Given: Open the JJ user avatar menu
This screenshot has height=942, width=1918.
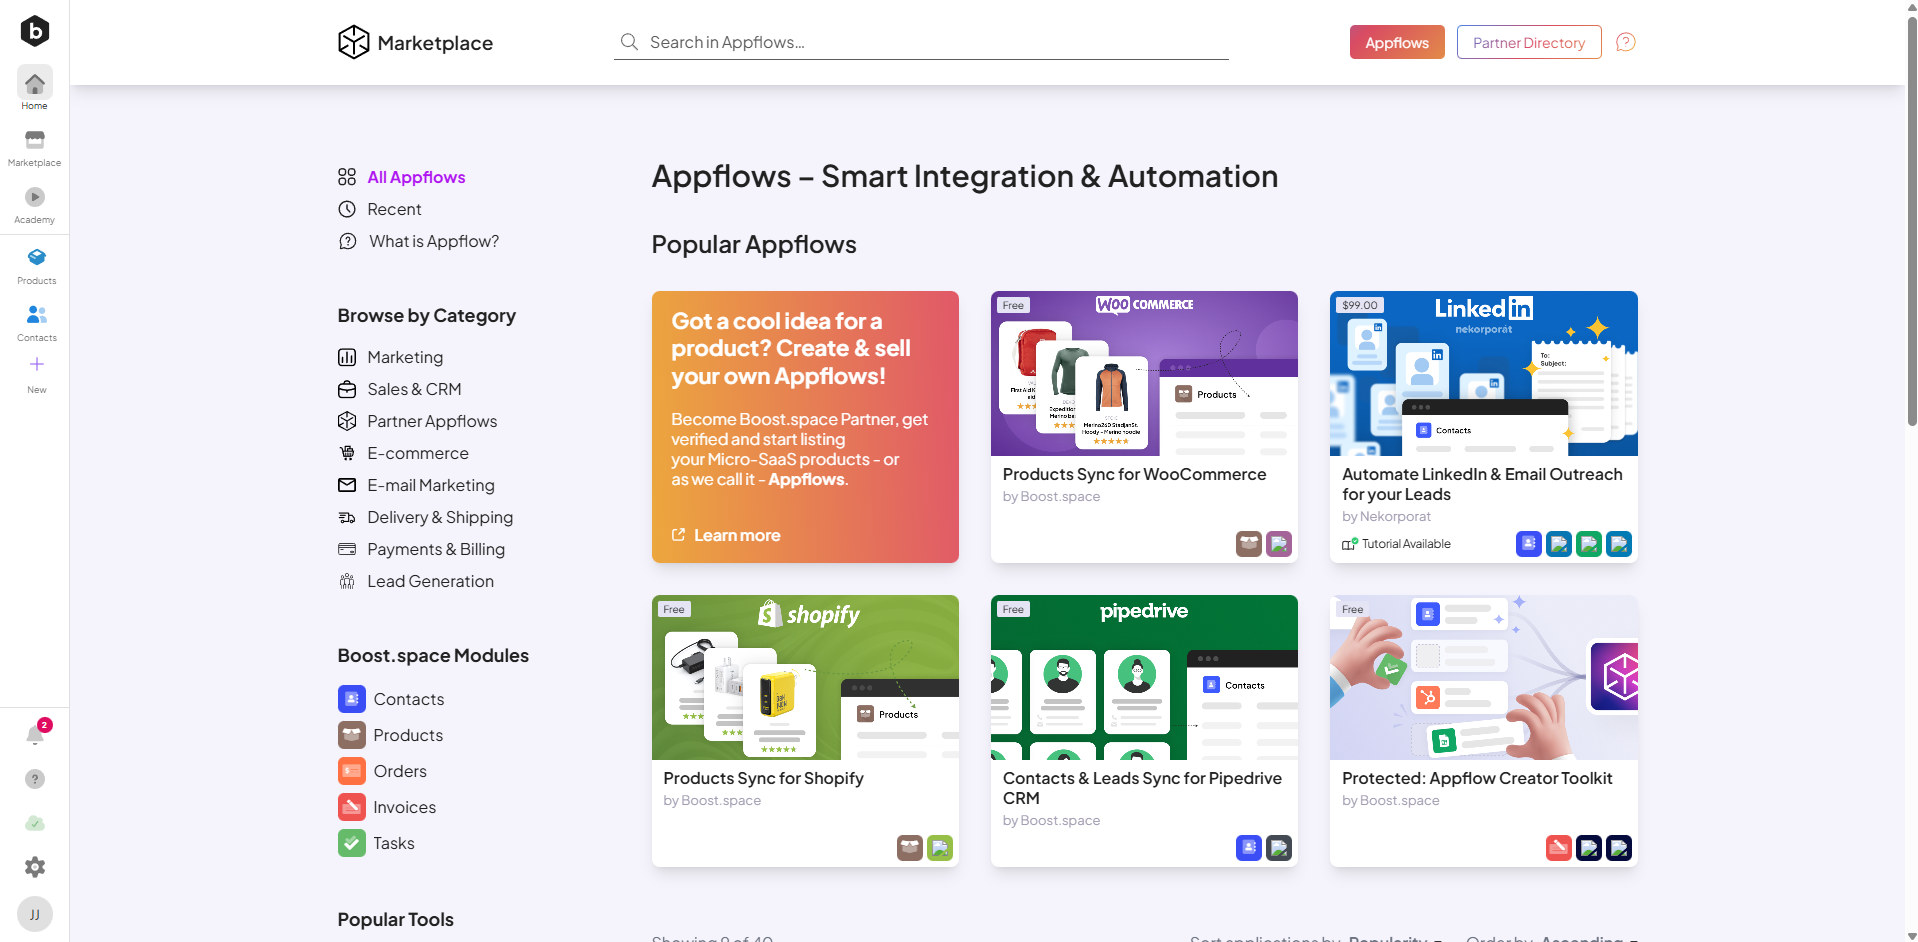Looking at the screenshot, I should 35,914.
